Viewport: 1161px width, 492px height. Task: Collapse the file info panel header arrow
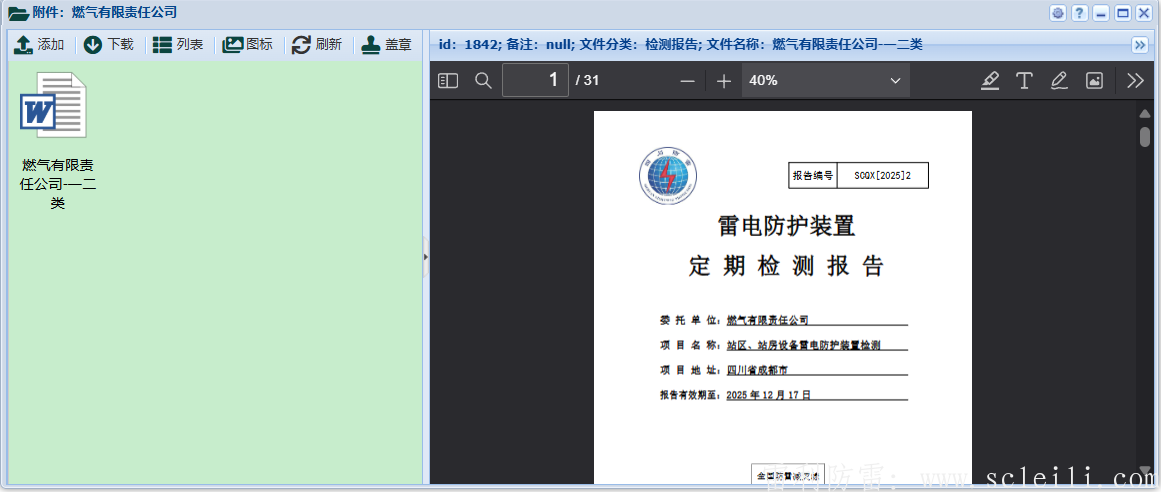(1139, 45)
